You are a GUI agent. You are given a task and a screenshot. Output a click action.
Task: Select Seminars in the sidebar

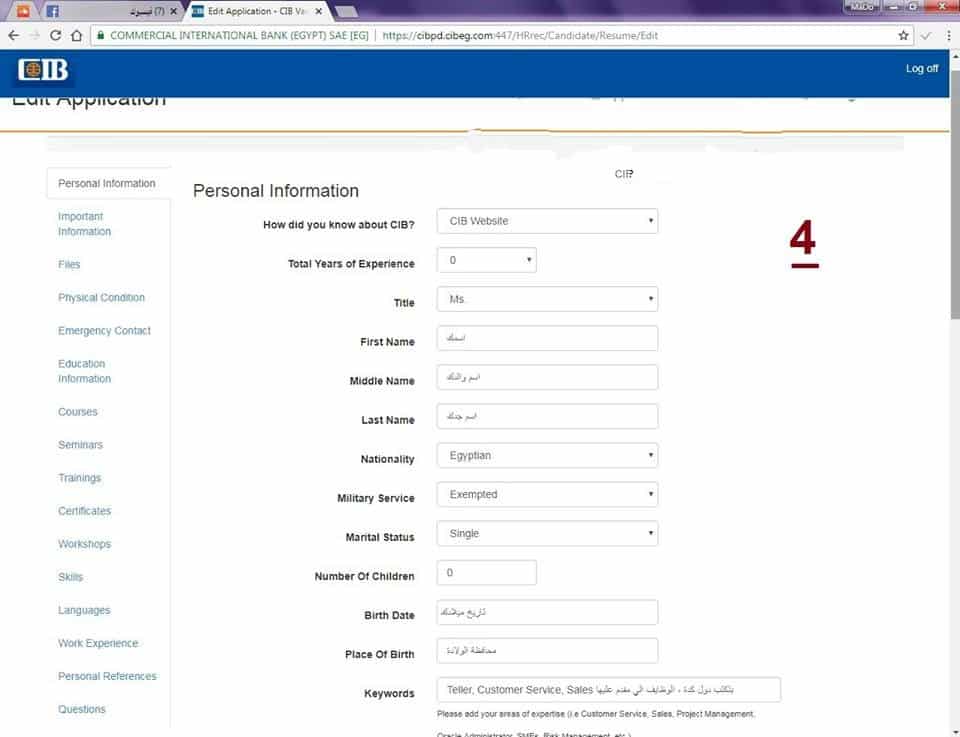(80, 445)
